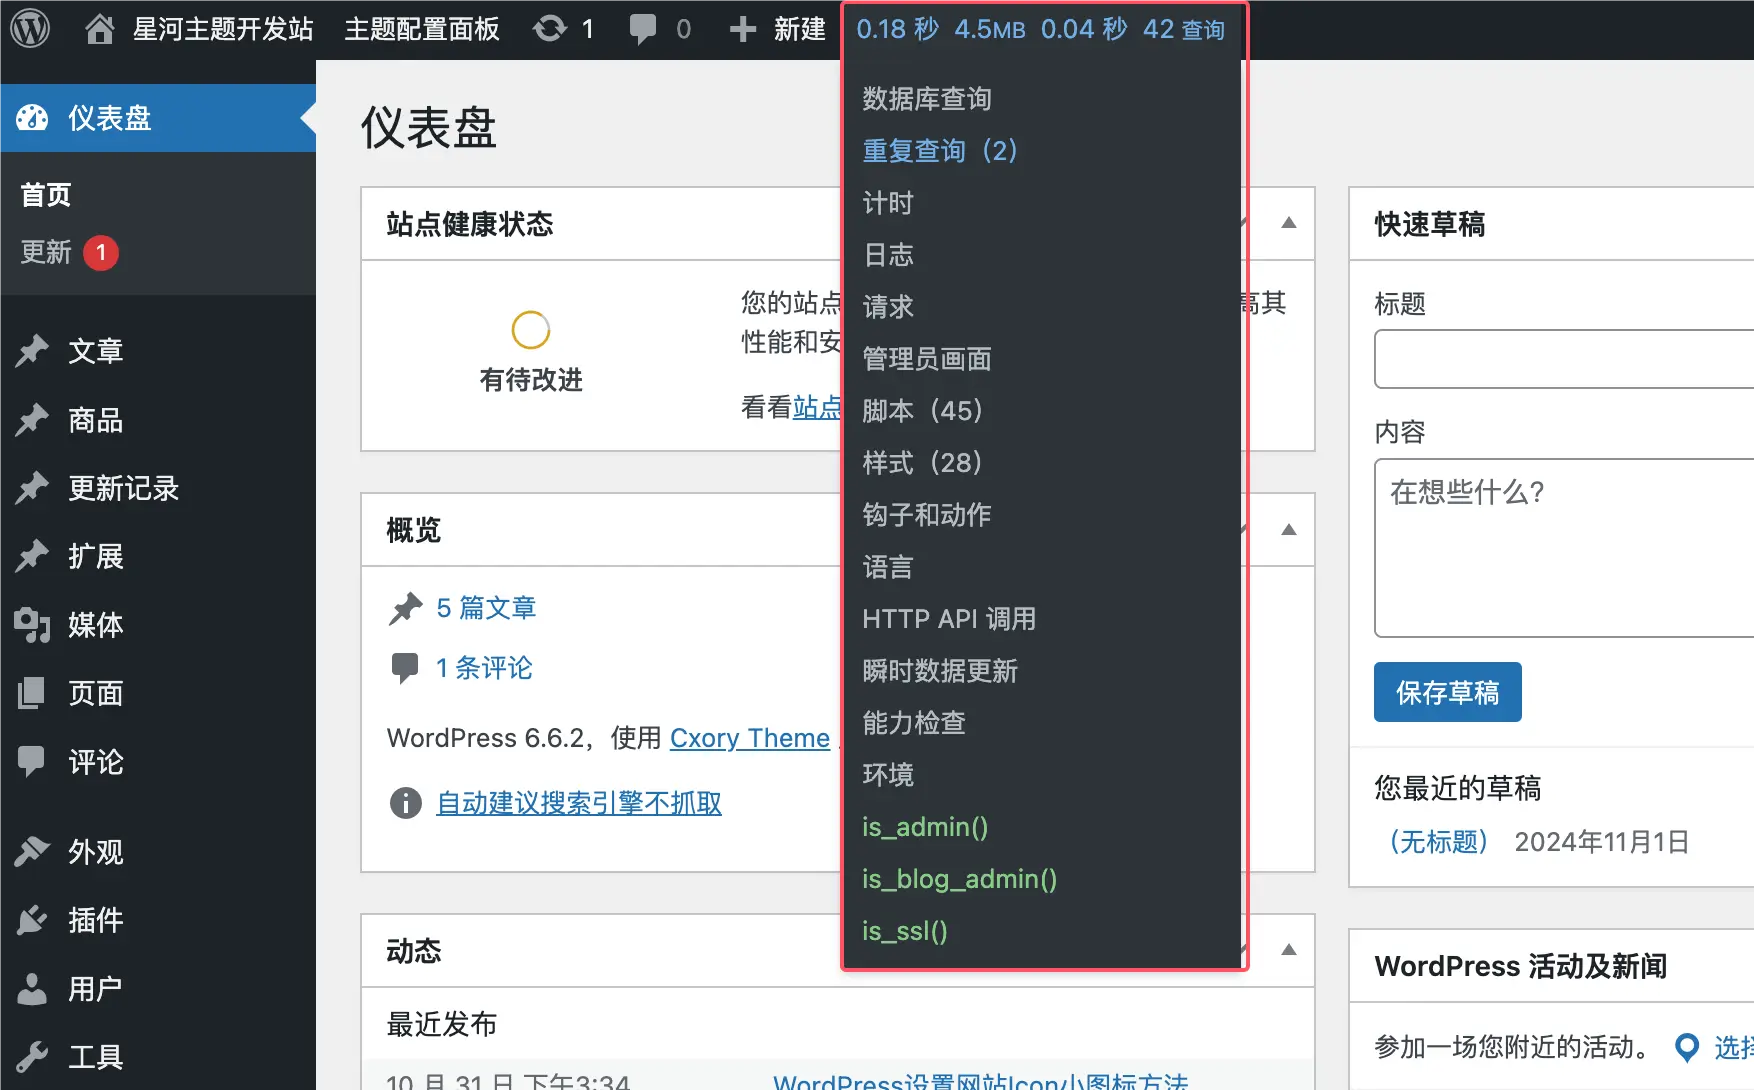Click the location pin icon in 活动及新闻
1754x1090 pixels.
1687,1047
